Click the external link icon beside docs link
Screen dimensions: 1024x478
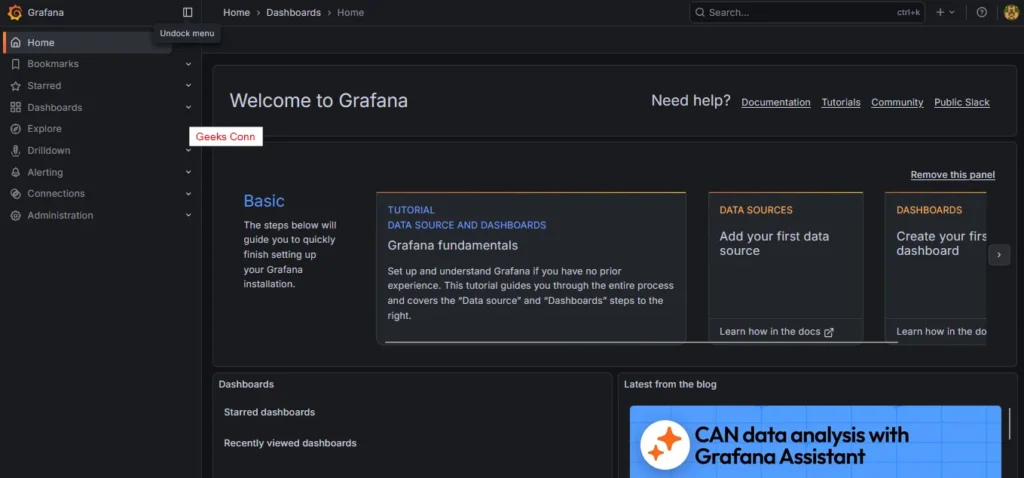click(x=829, y=332)
